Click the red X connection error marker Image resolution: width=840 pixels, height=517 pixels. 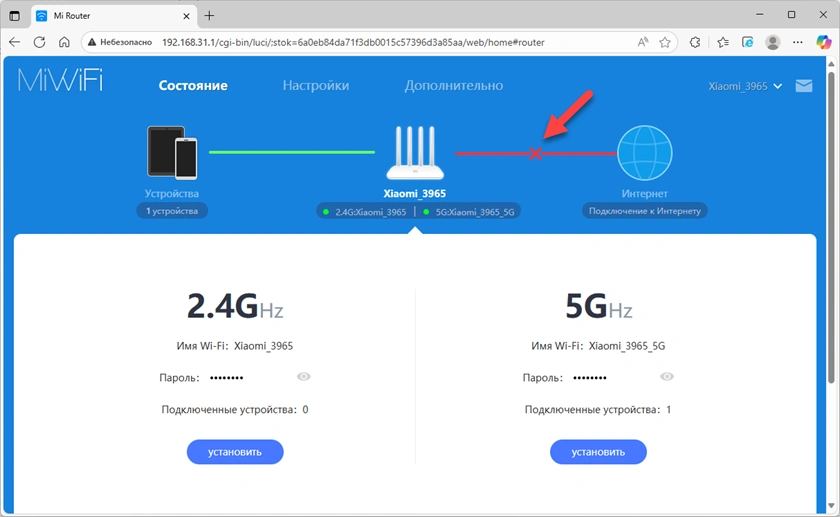click(535, 154)
